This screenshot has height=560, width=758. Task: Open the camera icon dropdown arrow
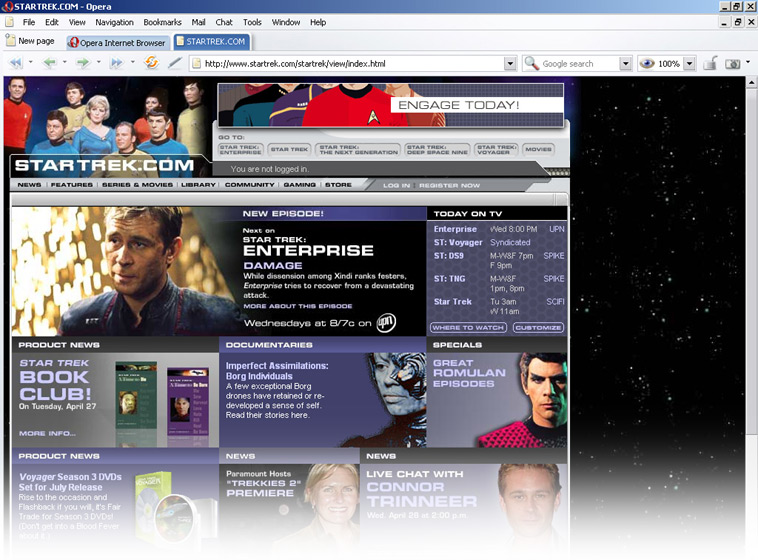[748, 62]
